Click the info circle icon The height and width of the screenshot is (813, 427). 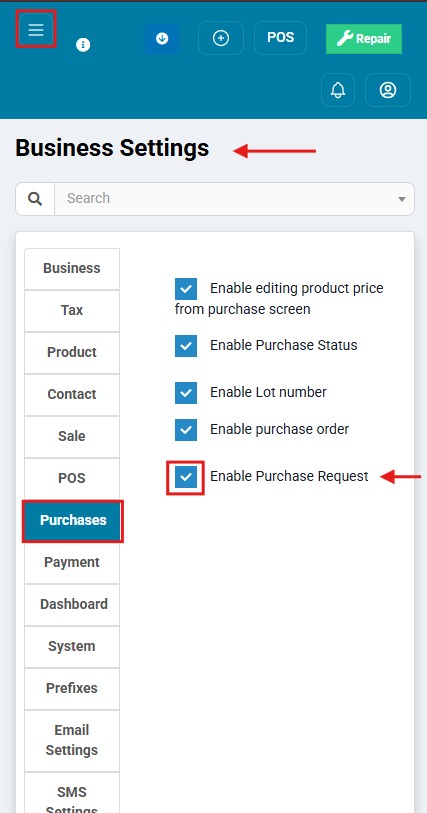pos(83,45)
